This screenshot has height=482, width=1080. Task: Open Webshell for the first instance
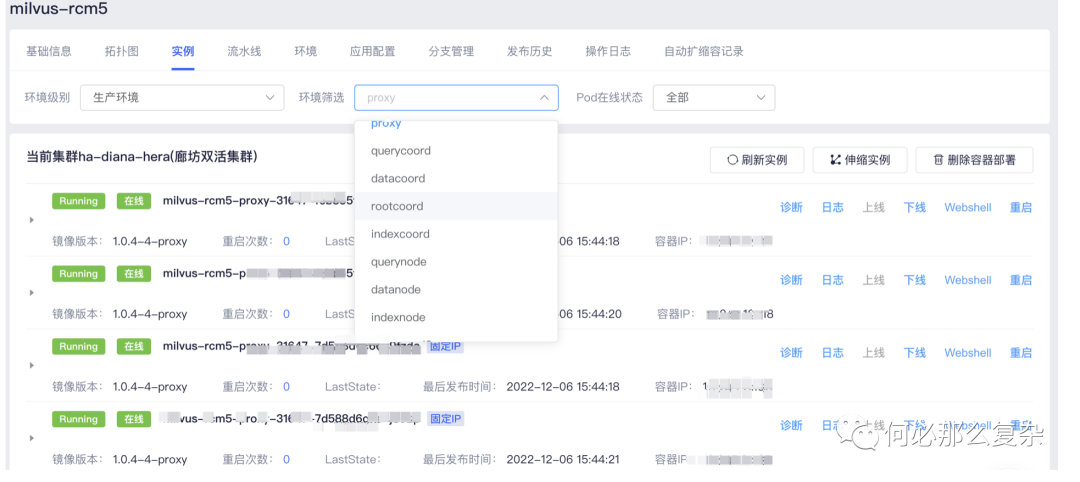coord(968,207)
